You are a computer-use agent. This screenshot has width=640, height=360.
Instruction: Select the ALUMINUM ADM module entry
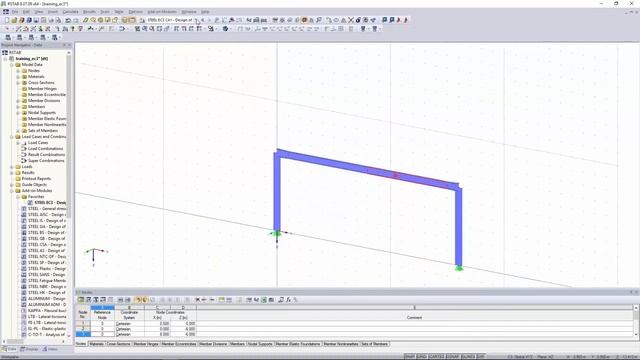pos(47,304)
